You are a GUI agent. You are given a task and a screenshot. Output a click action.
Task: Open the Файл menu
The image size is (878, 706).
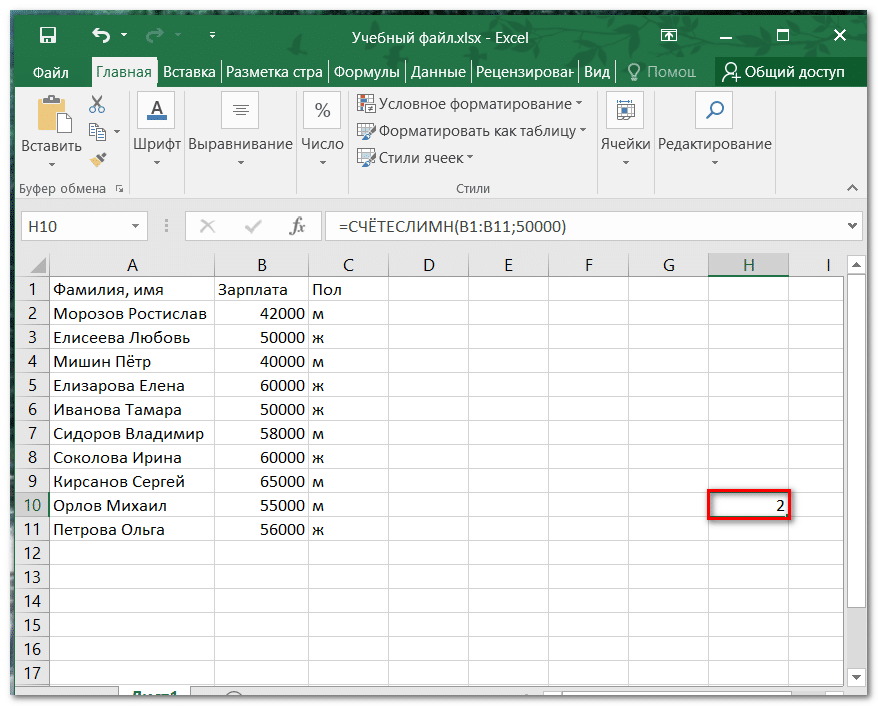point(50,72)
